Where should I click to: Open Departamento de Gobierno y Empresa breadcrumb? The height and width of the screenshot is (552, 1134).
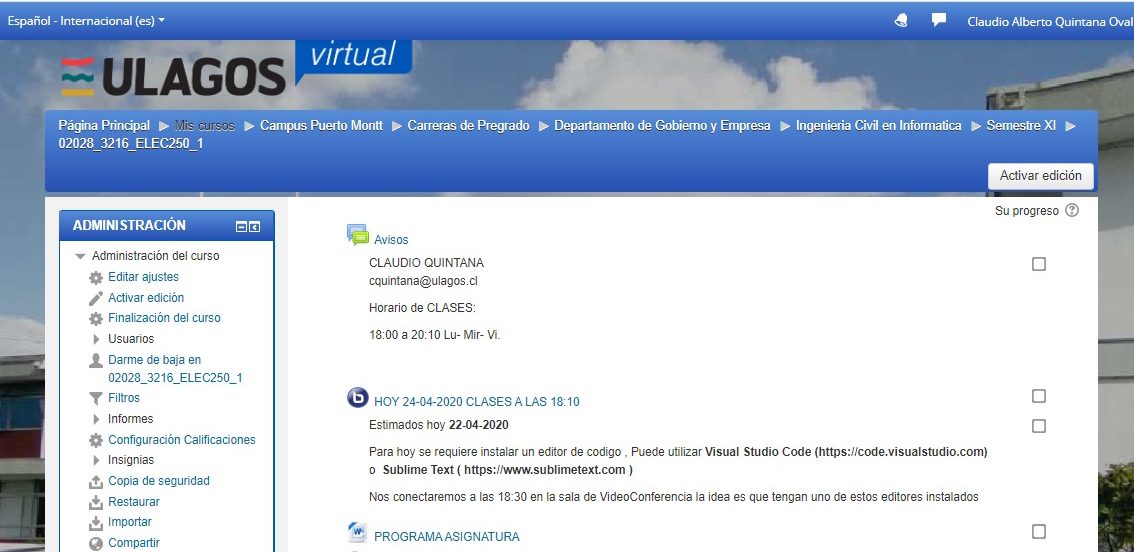[662, 125]
